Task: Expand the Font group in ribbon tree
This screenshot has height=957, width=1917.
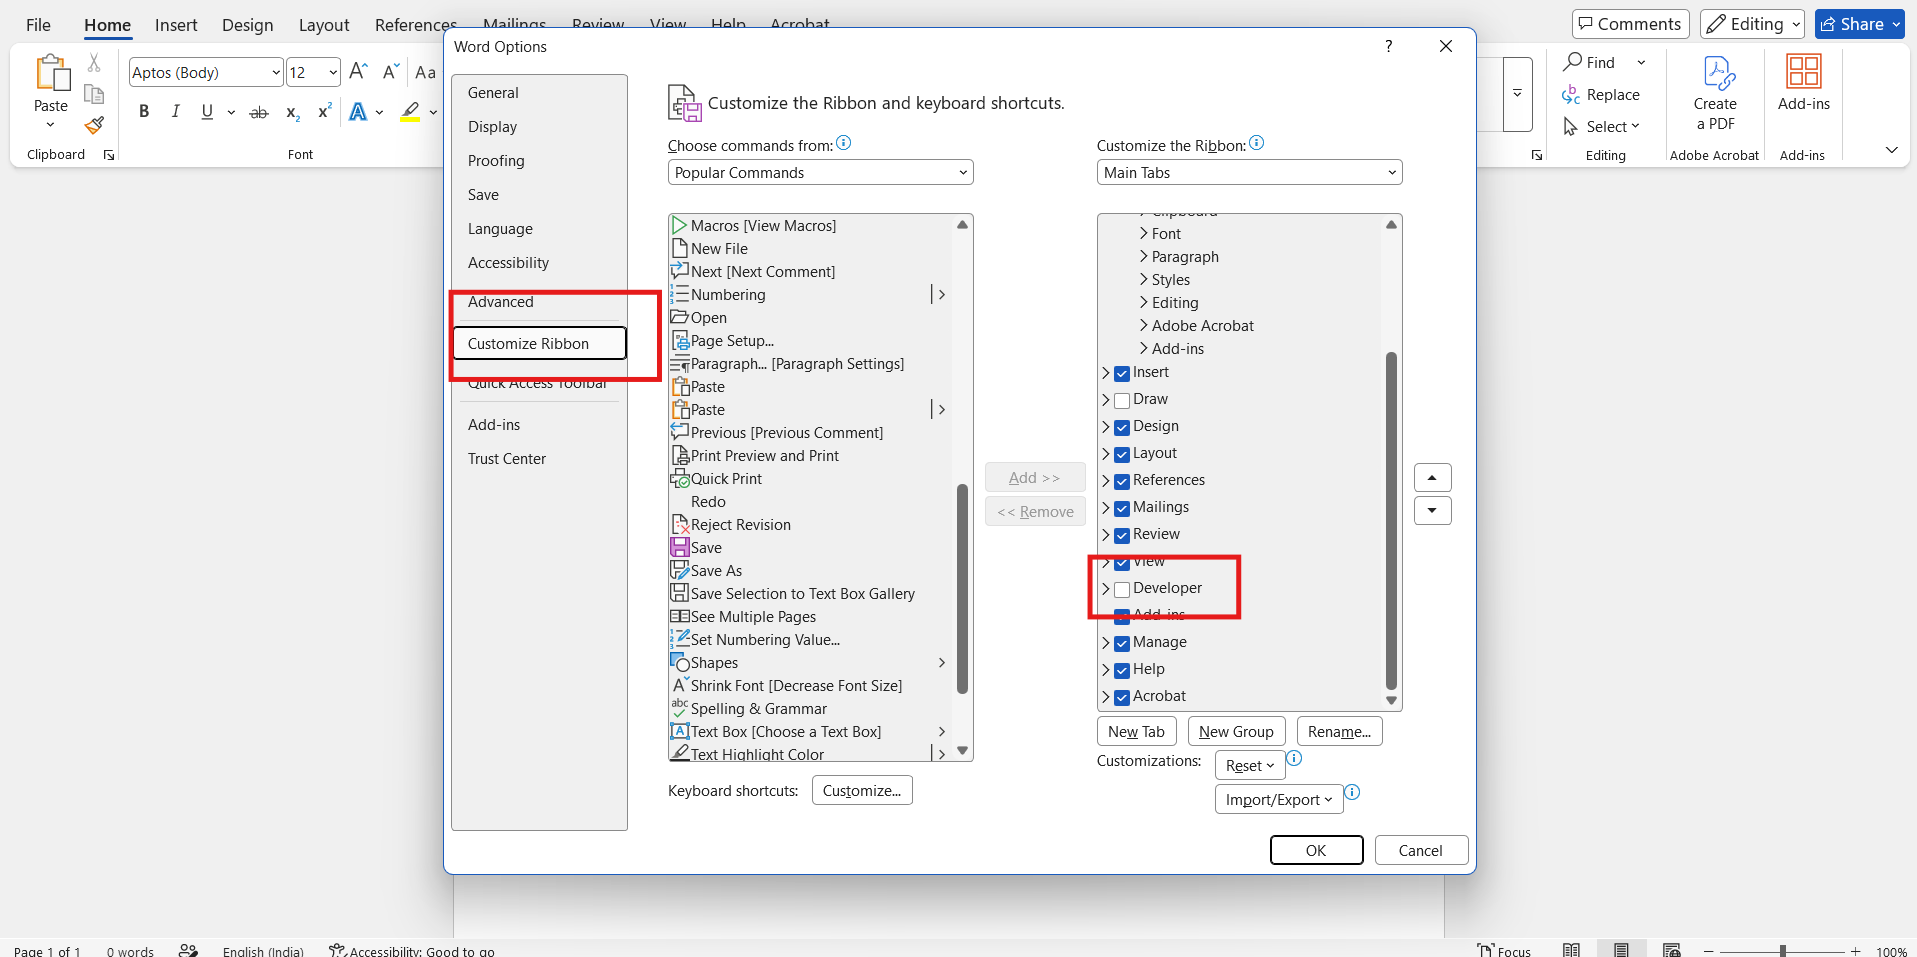Action: point(1144,233)
